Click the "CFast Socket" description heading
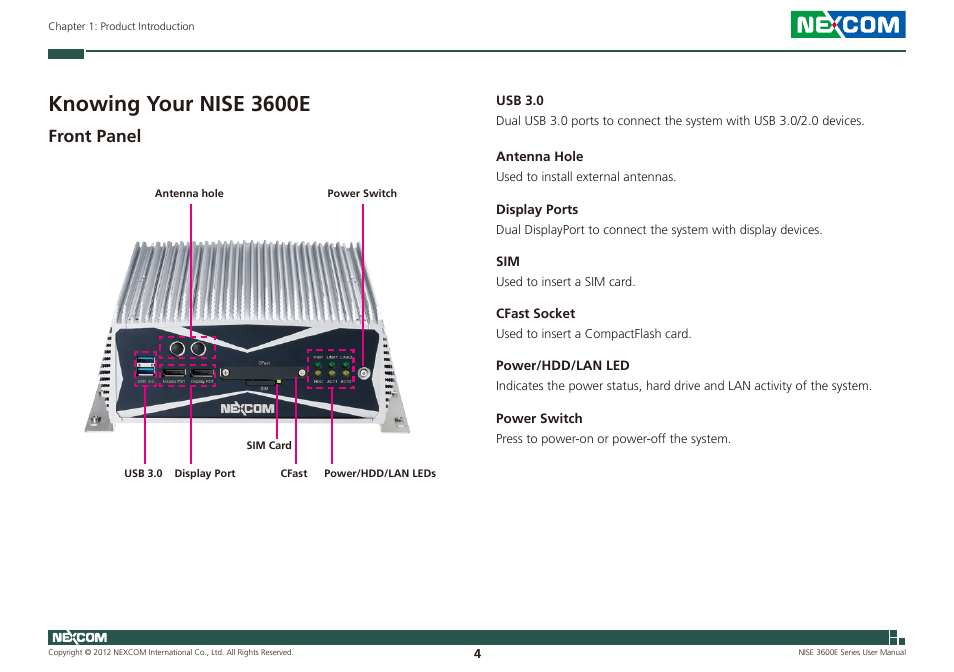The image size is (954, 672). (535, 313)
